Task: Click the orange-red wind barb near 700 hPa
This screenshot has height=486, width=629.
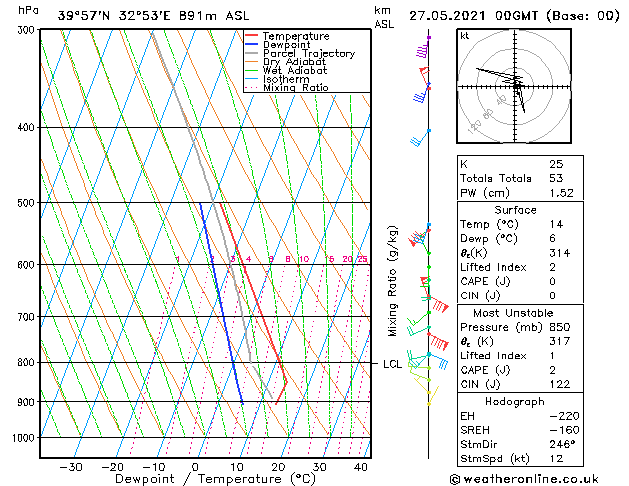Action: [x=438, y=305]
